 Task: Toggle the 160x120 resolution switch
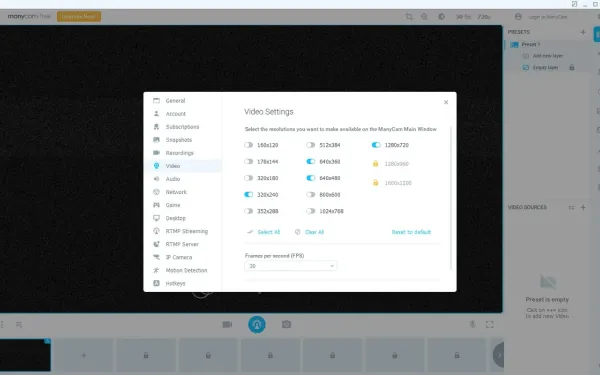tap(249, 145)
